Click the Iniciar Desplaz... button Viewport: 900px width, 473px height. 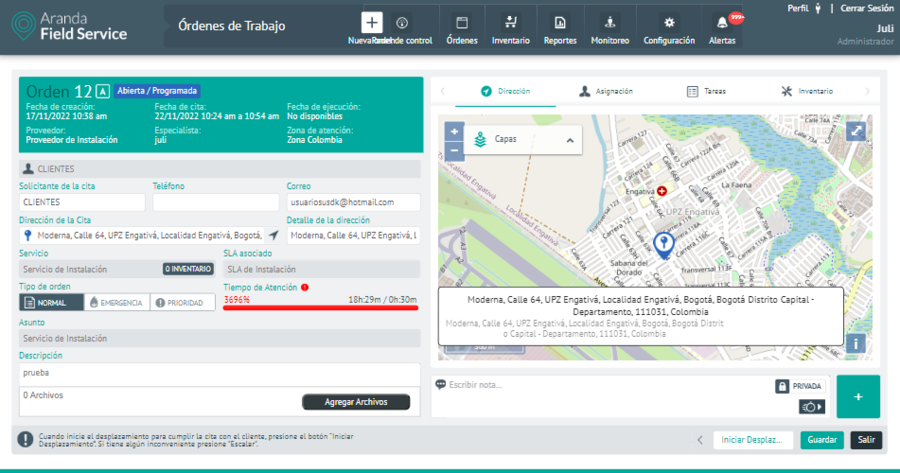pyautogui.click(x=752, y=440)
